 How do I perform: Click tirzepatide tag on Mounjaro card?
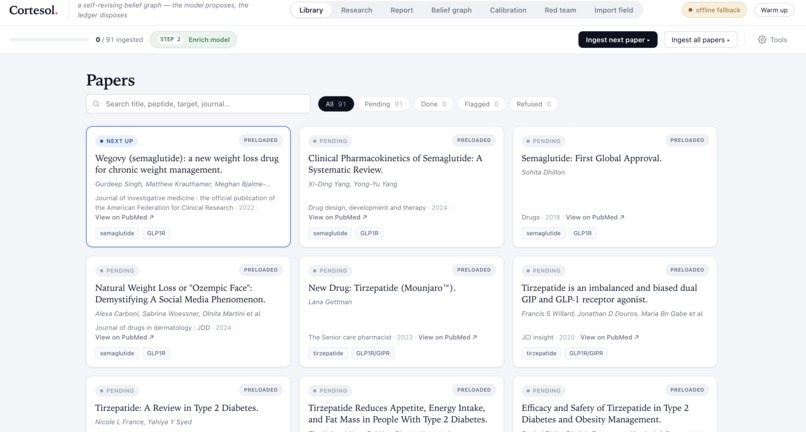(328, 353)
